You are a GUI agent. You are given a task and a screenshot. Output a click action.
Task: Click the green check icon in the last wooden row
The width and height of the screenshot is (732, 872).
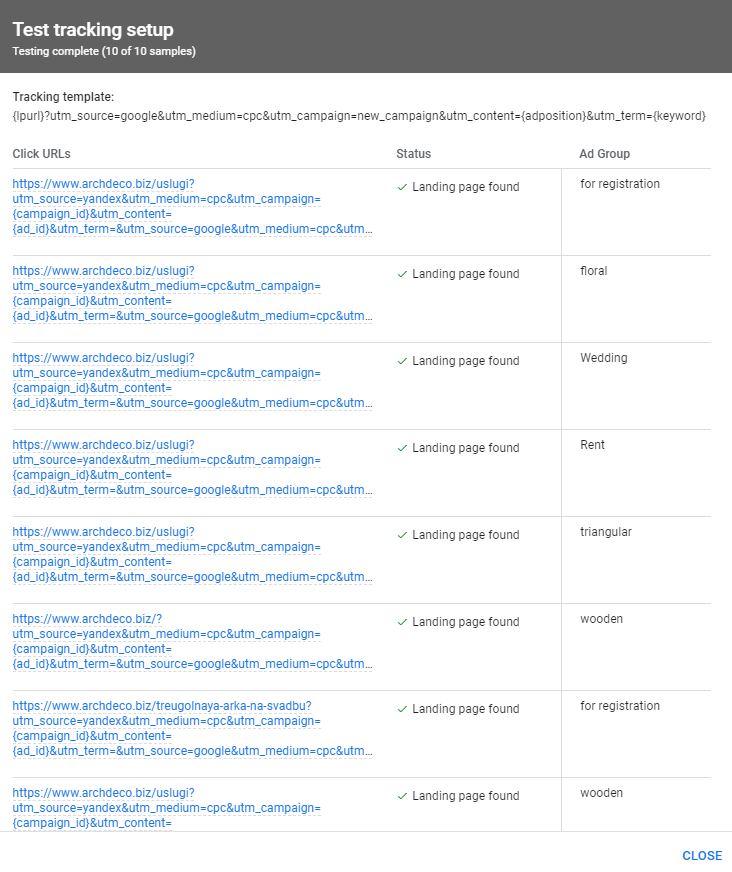click(x=401, y=795)
